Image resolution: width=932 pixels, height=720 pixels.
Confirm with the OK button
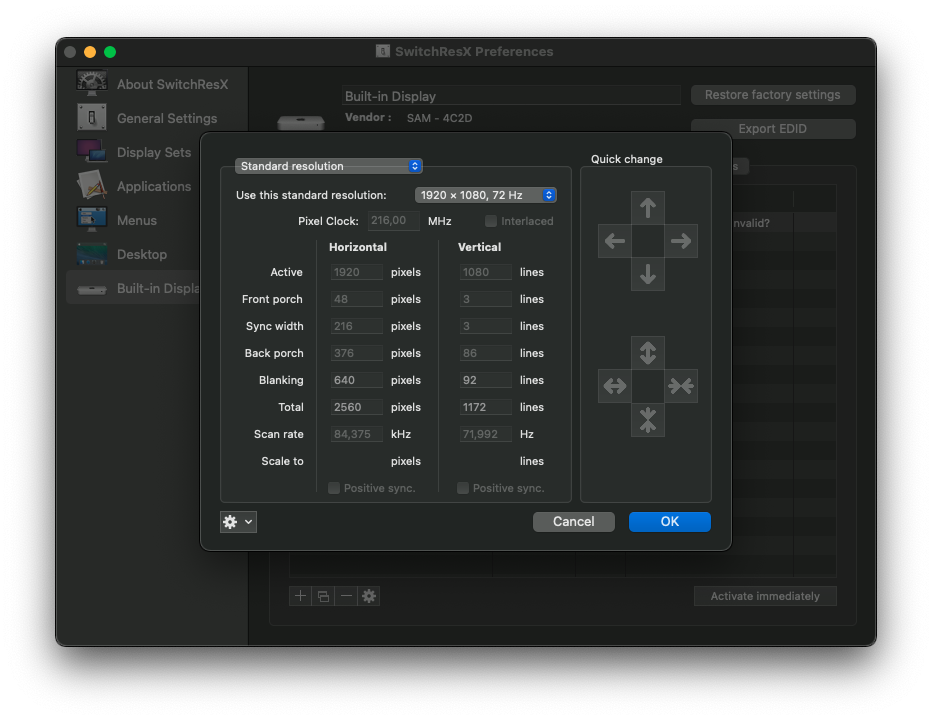point(670,521)
